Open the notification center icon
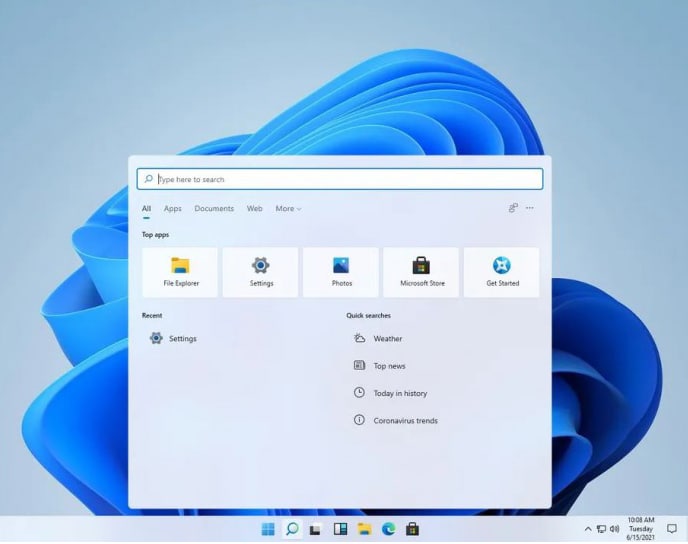 pos(672,529)
